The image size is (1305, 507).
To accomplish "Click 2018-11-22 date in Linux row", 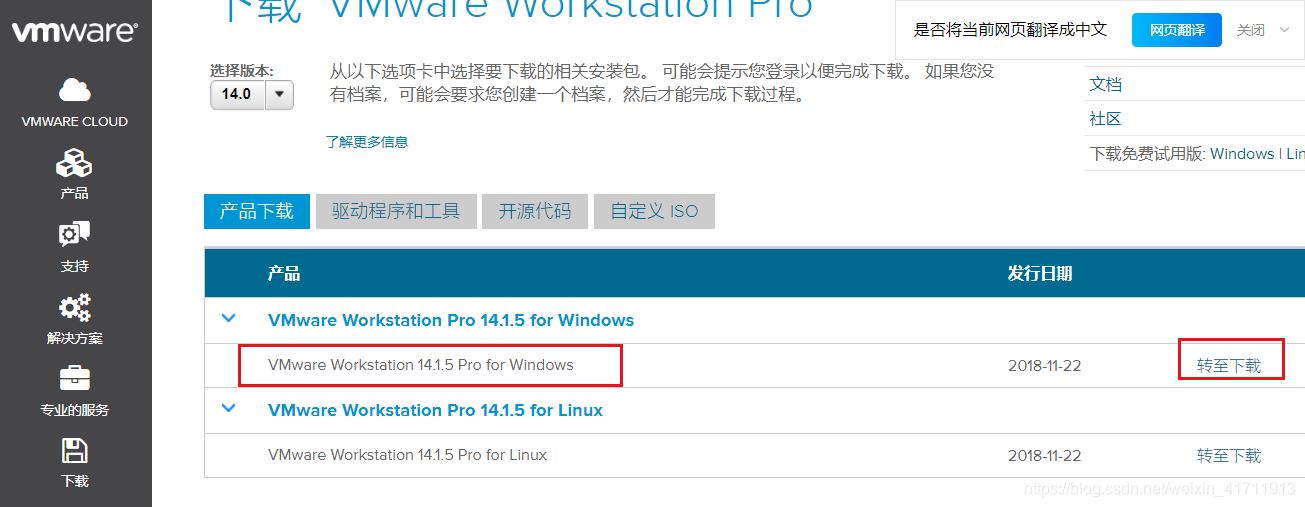I will 1045,456.
